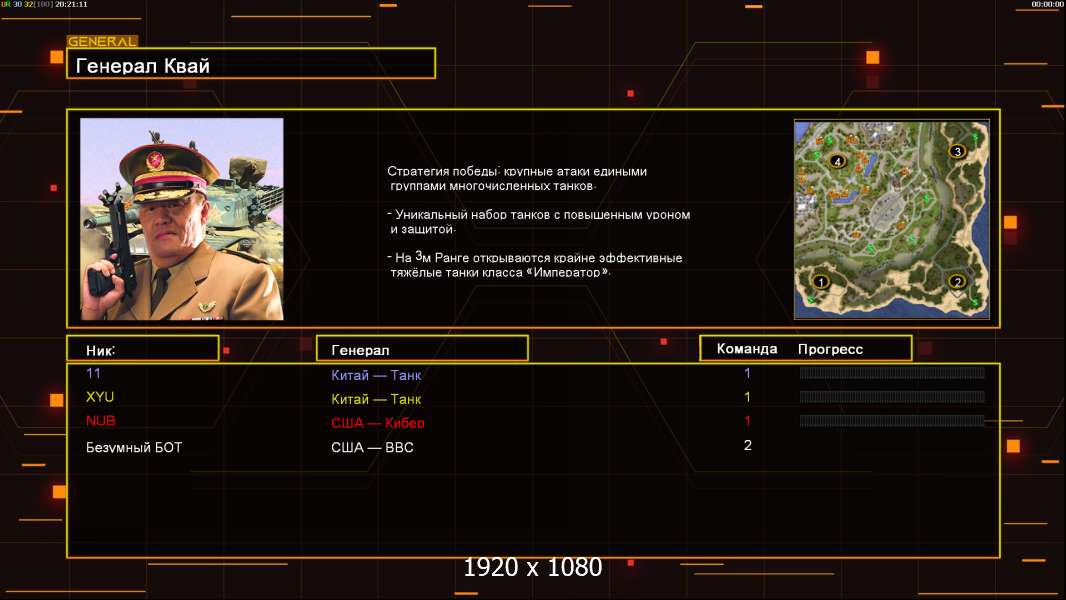
Task: Click team number for player 11
Action: 747,373
